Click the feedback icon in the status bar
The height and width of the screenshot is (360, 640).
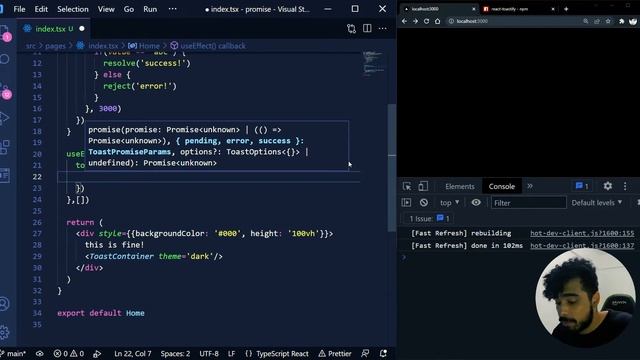[x=365, y=353]
